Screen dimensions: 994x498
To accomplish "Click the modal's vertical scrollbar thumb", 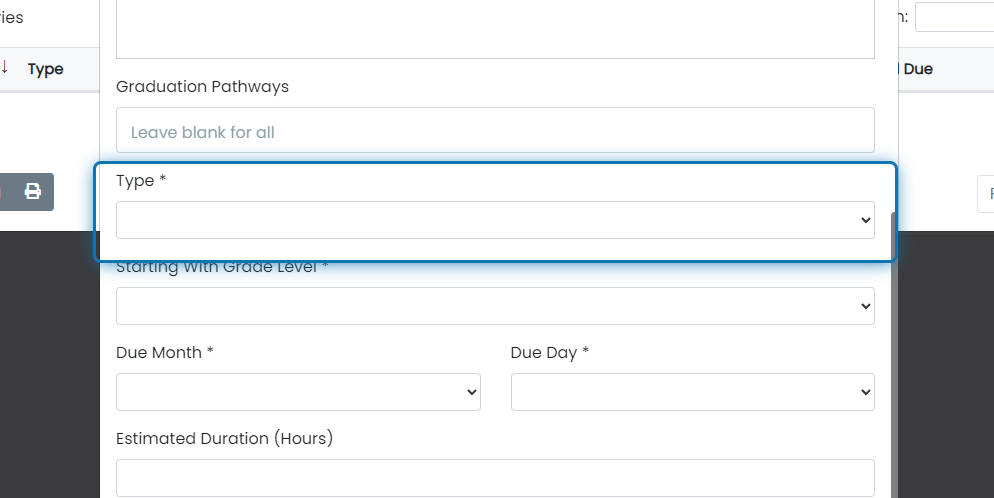I will coord(894,355).
